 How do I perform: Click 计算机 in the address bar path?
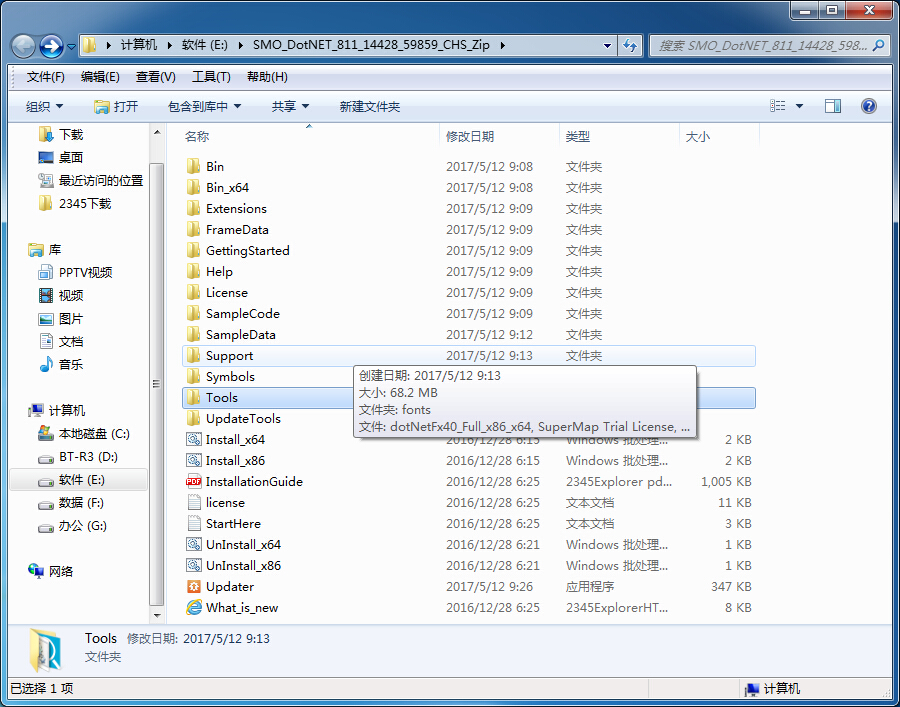coord(139,45)
